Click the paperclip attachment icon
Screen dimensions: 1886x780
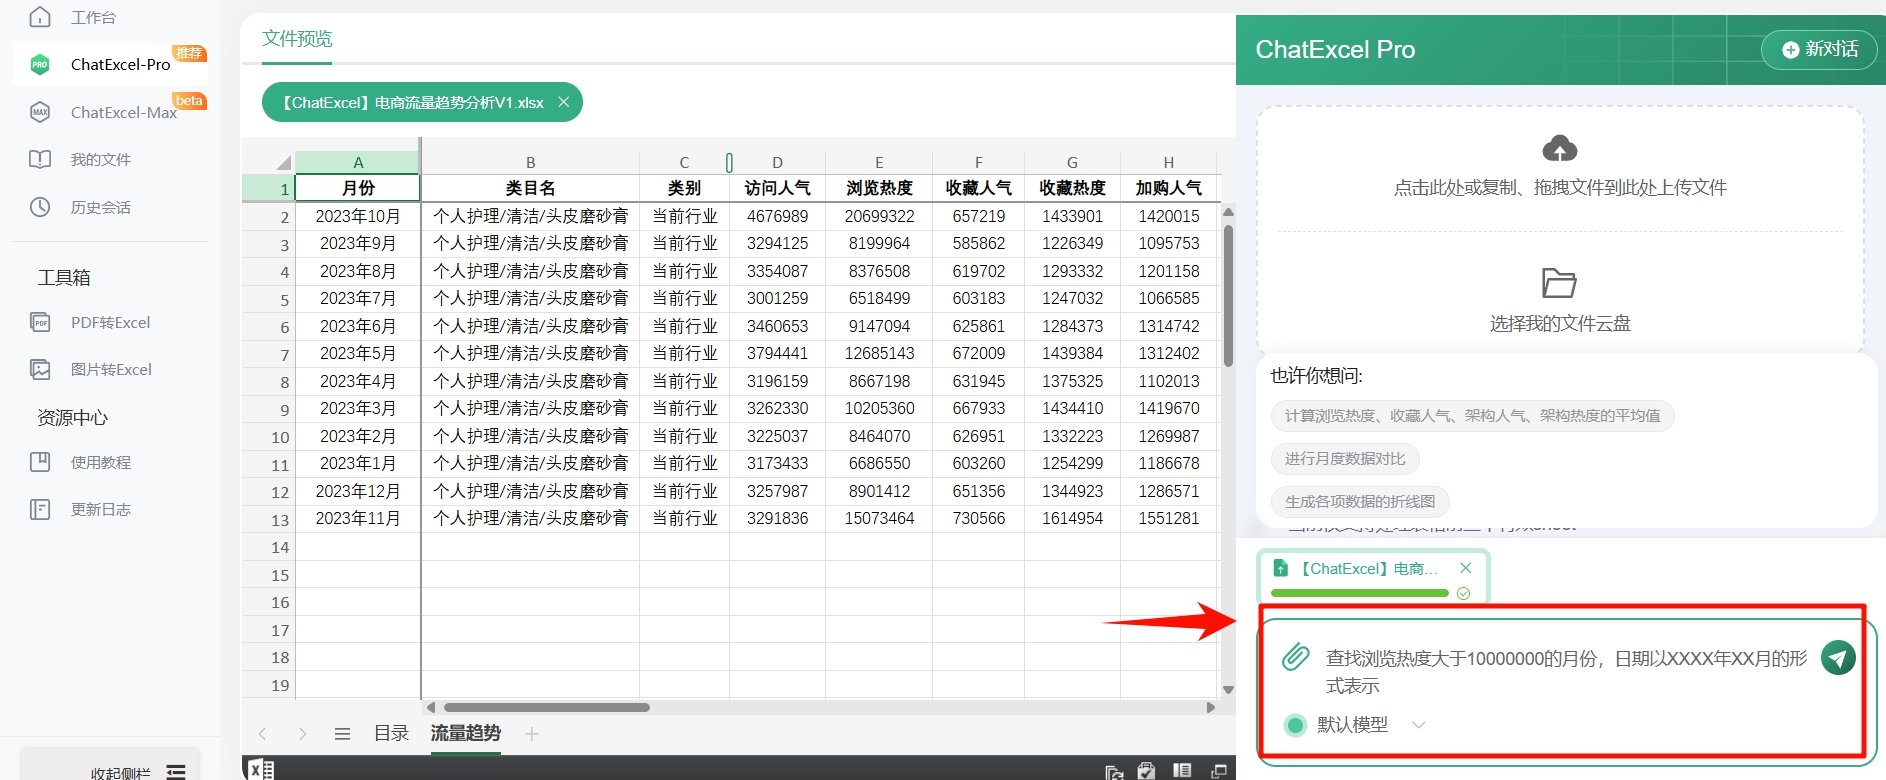[x=1295, y=657]
